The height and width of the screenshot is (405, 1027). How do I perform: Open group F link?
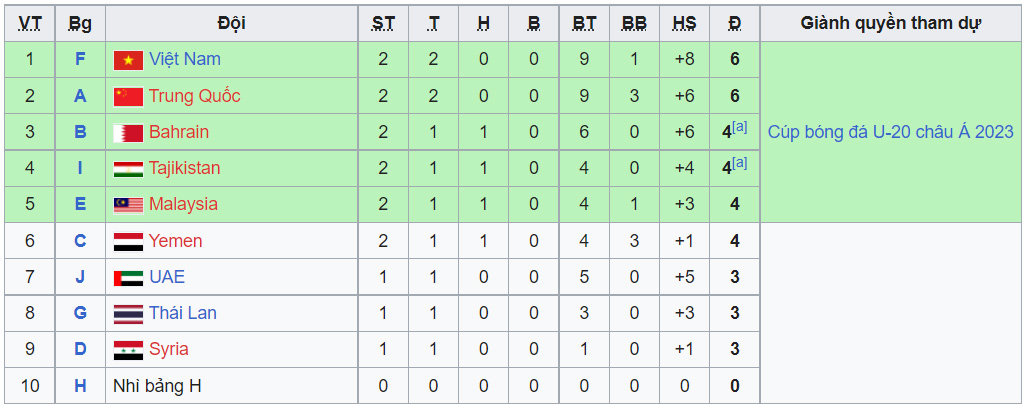coord(80,60)
